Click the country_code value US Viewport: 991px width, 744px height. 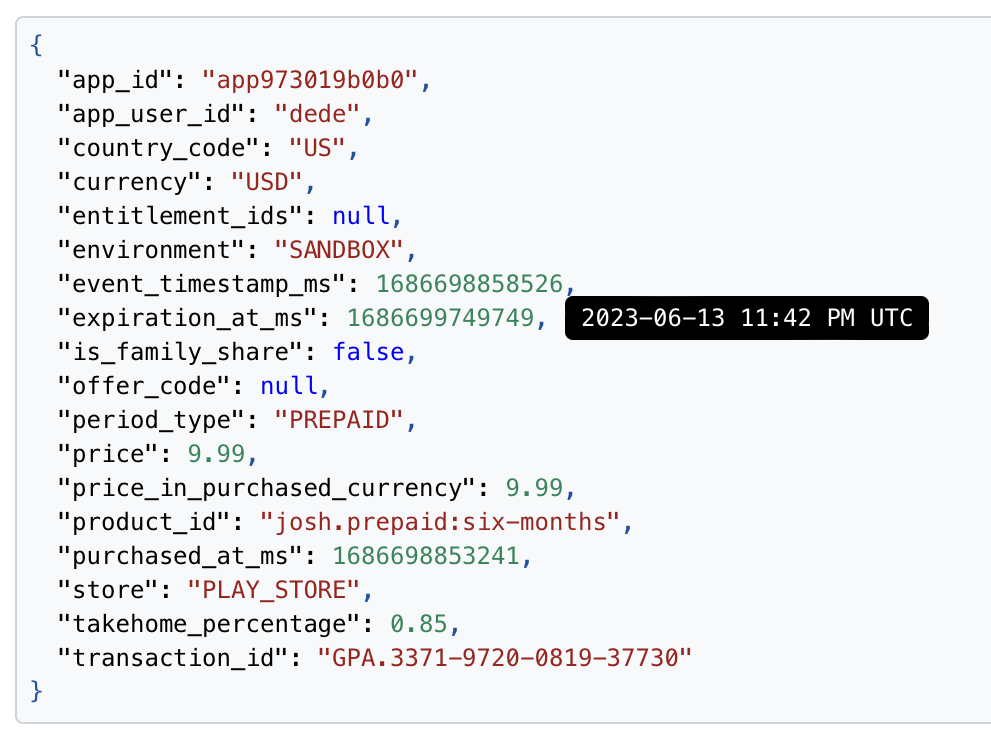(x=317, y=148)
